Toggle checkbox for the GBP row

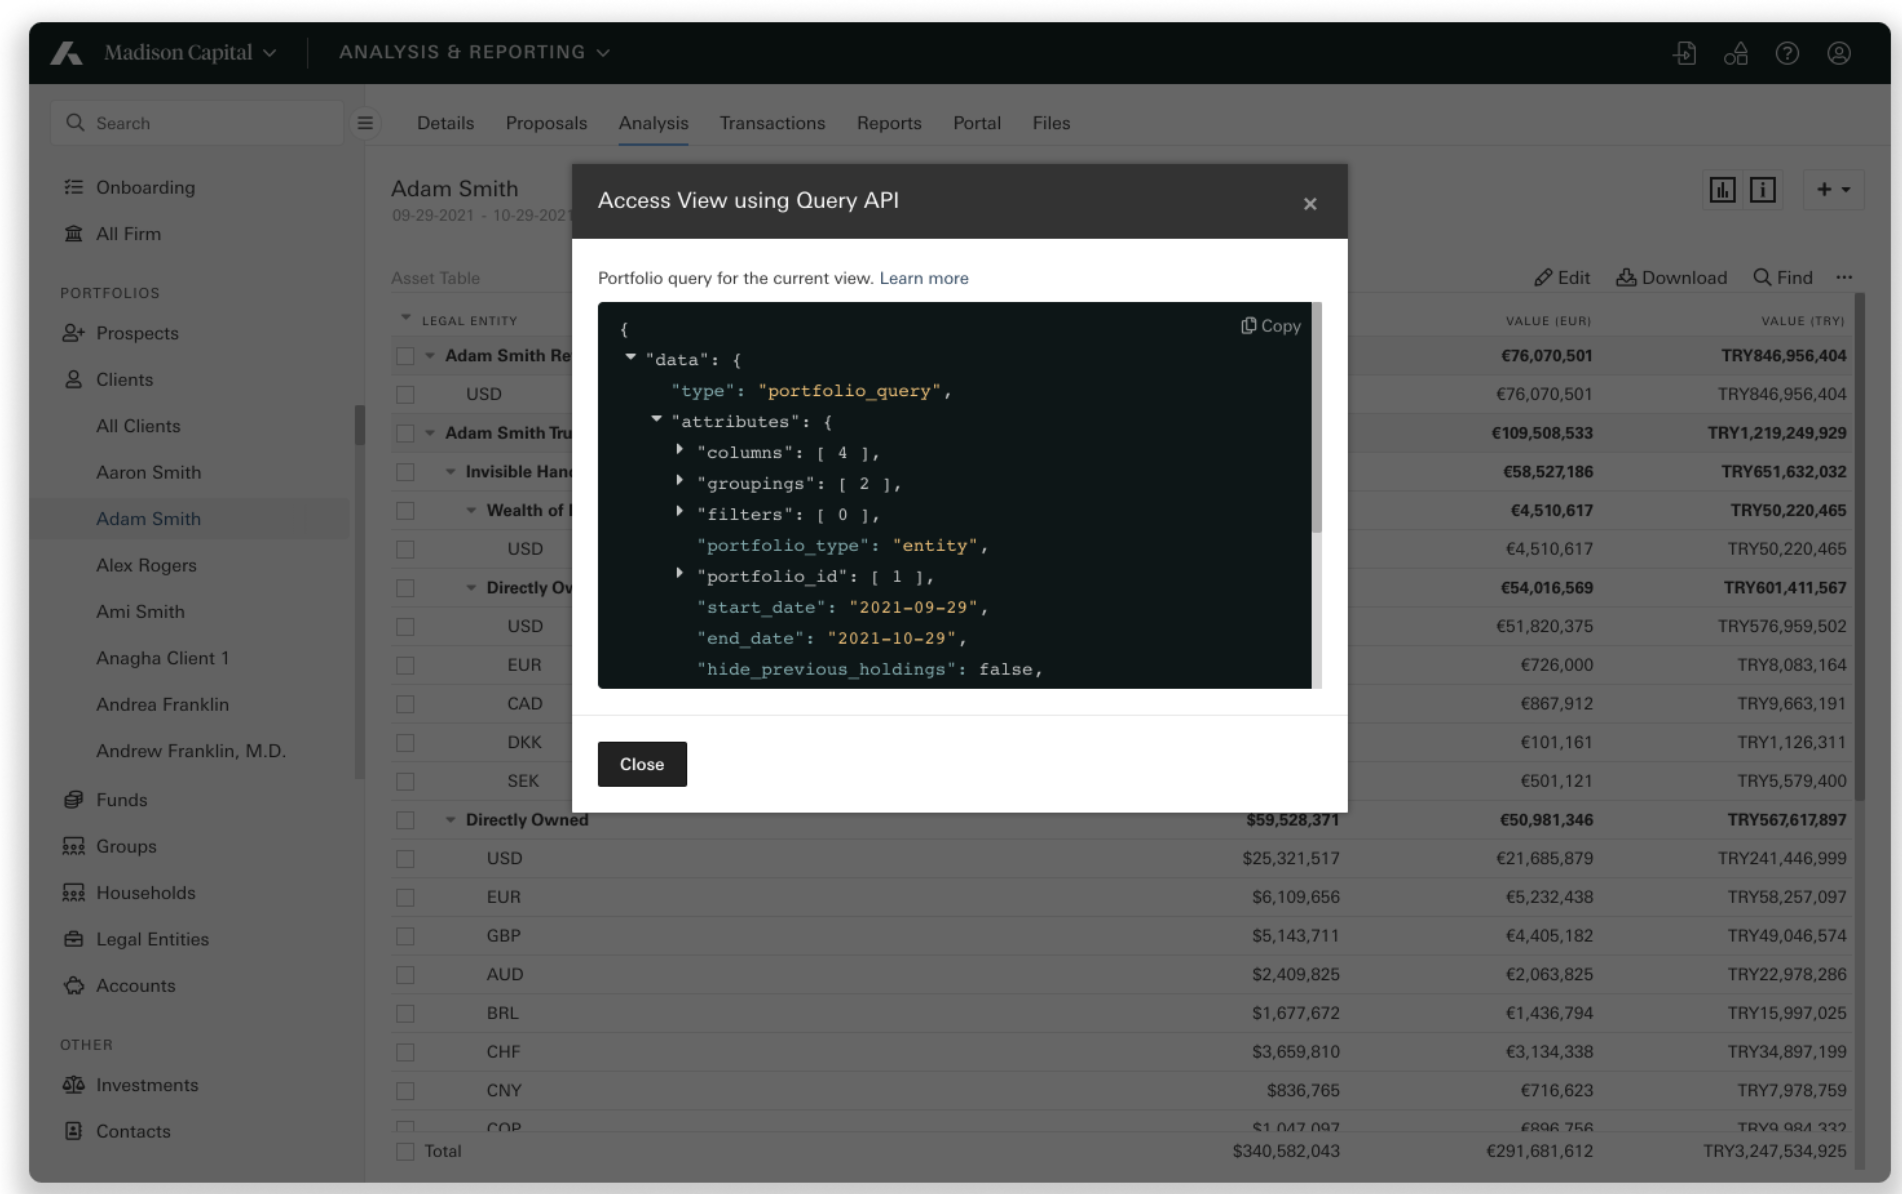[405, 936]
